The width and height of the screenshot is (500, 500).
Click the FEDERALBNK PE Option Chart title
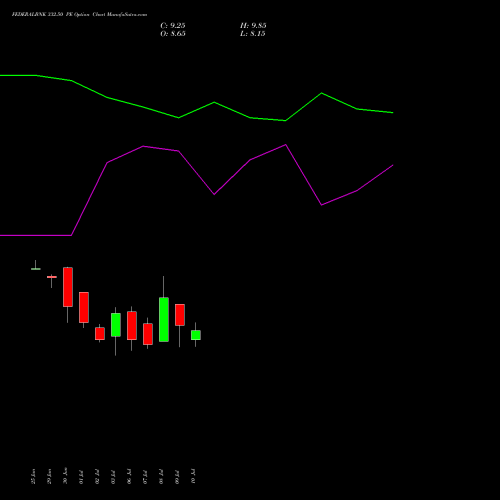click(79, 15)
